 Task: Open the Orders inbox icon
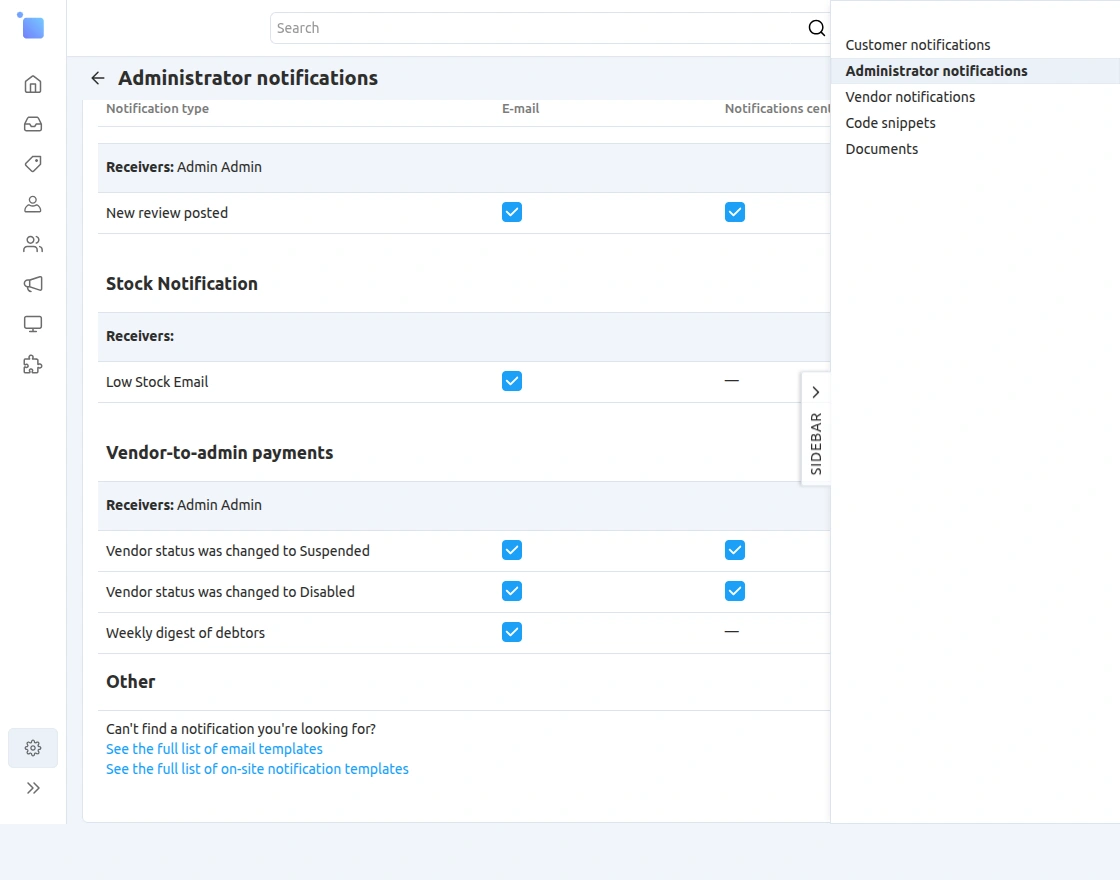pos(33,124)
